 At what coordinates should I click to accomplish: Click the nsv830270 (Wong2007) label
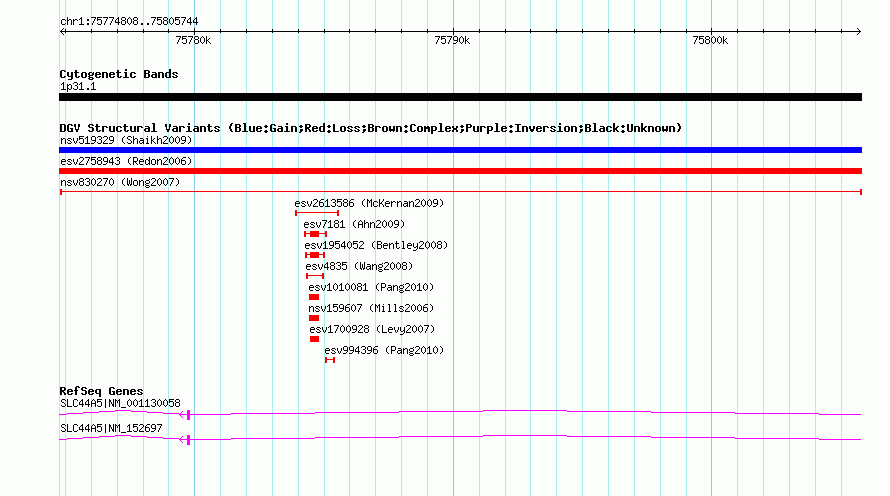coord(120,182)
